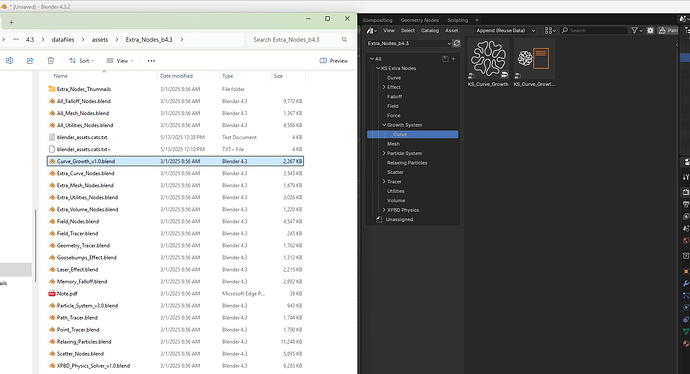Go to the assets folder in breadcrumb
The height and width of the screenshot is (374, 690).
100,40
